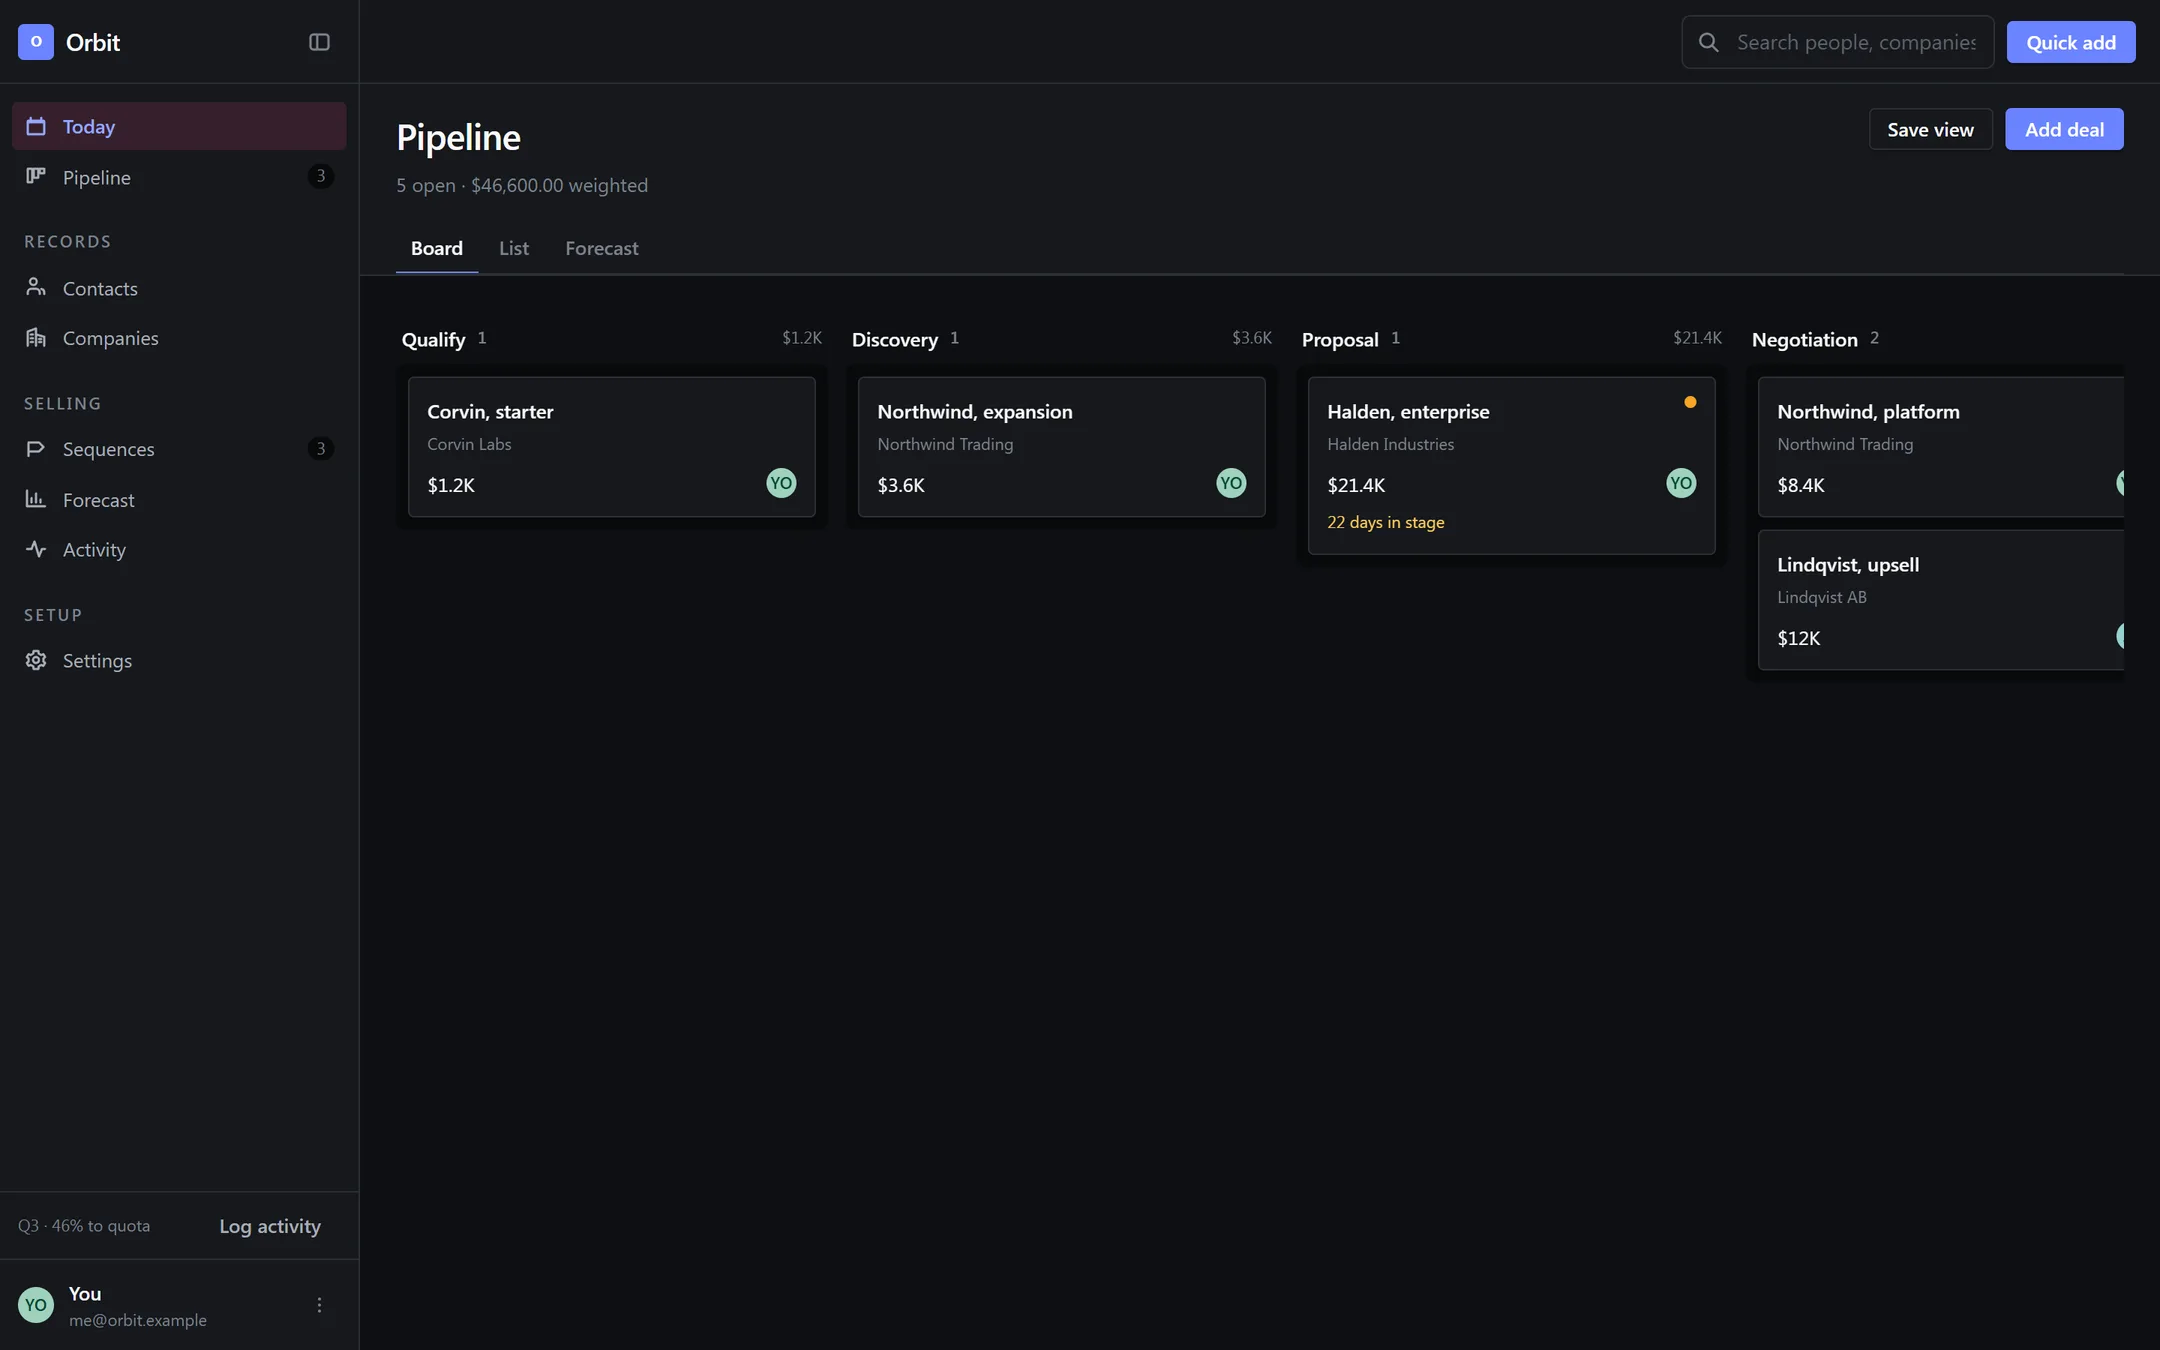Click the magnifier icon in search box
The width and height of the screenshot is (2160, 1350).
pyautogui.click(x=1709, y=42)
